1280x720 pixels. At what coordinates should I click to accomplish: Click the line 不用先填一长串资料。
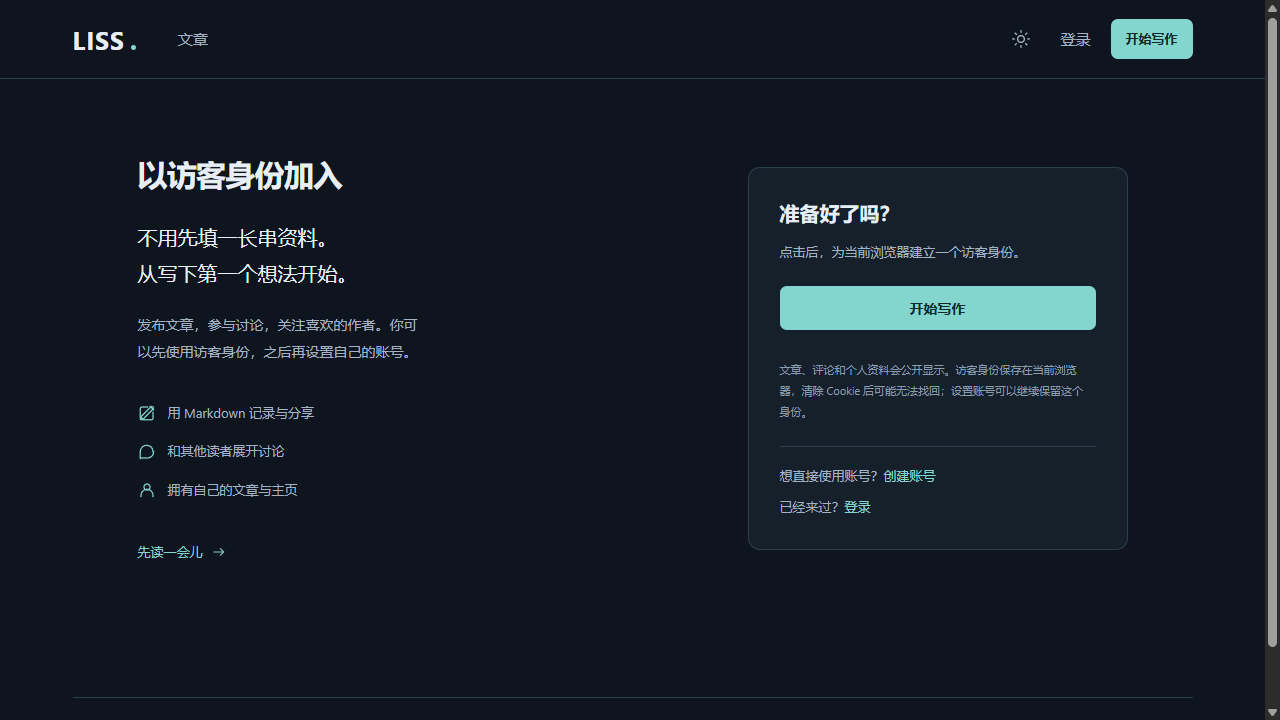pos(234,238)
